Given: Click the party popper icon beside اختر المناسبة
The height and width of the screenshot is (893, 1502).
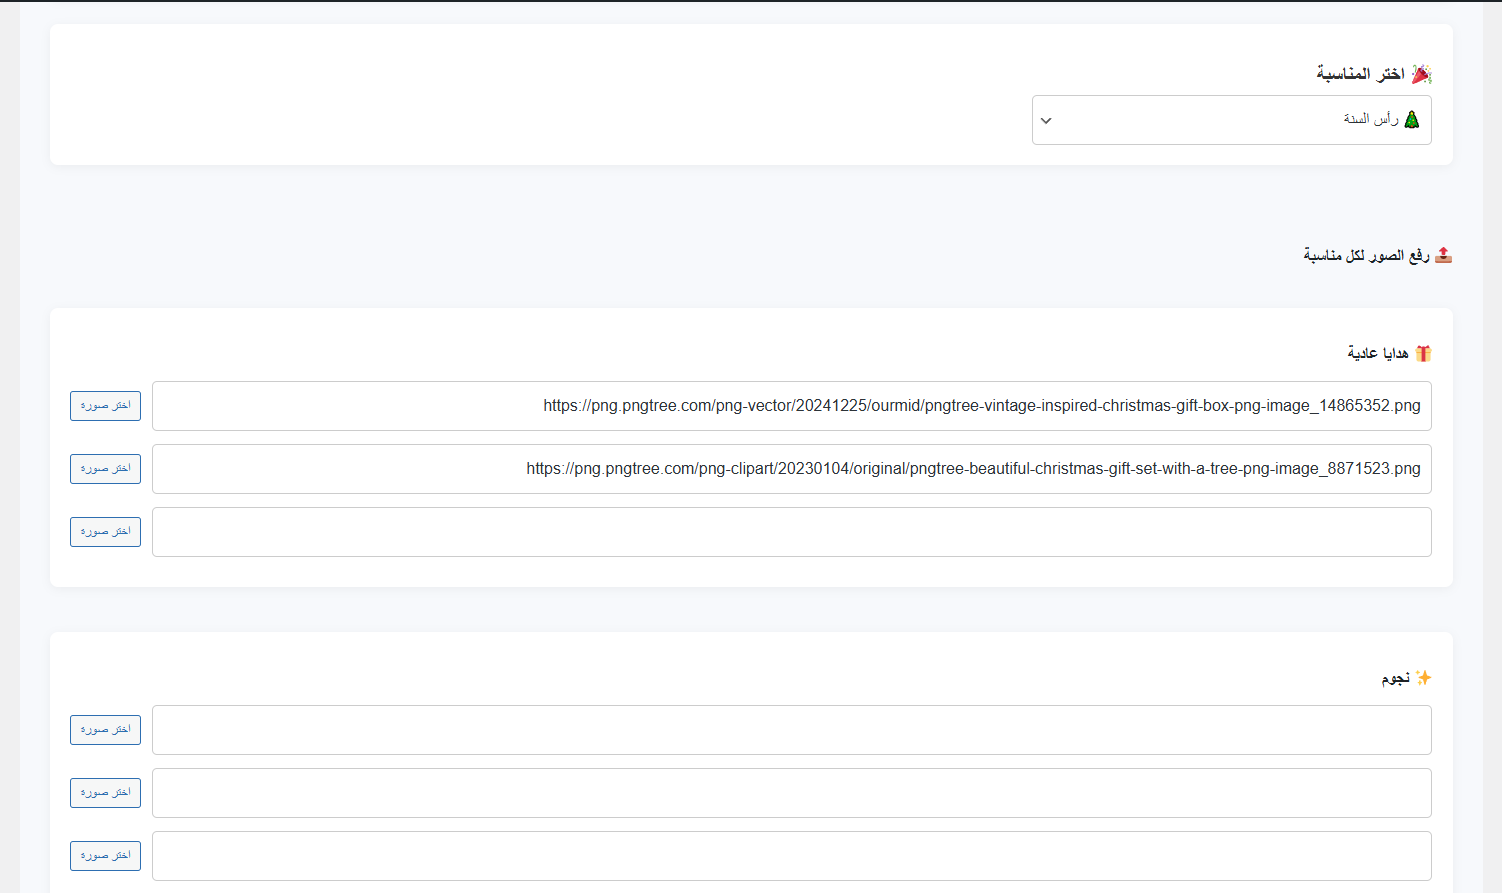Looking at the screenshot, I should pos(1421,74).
